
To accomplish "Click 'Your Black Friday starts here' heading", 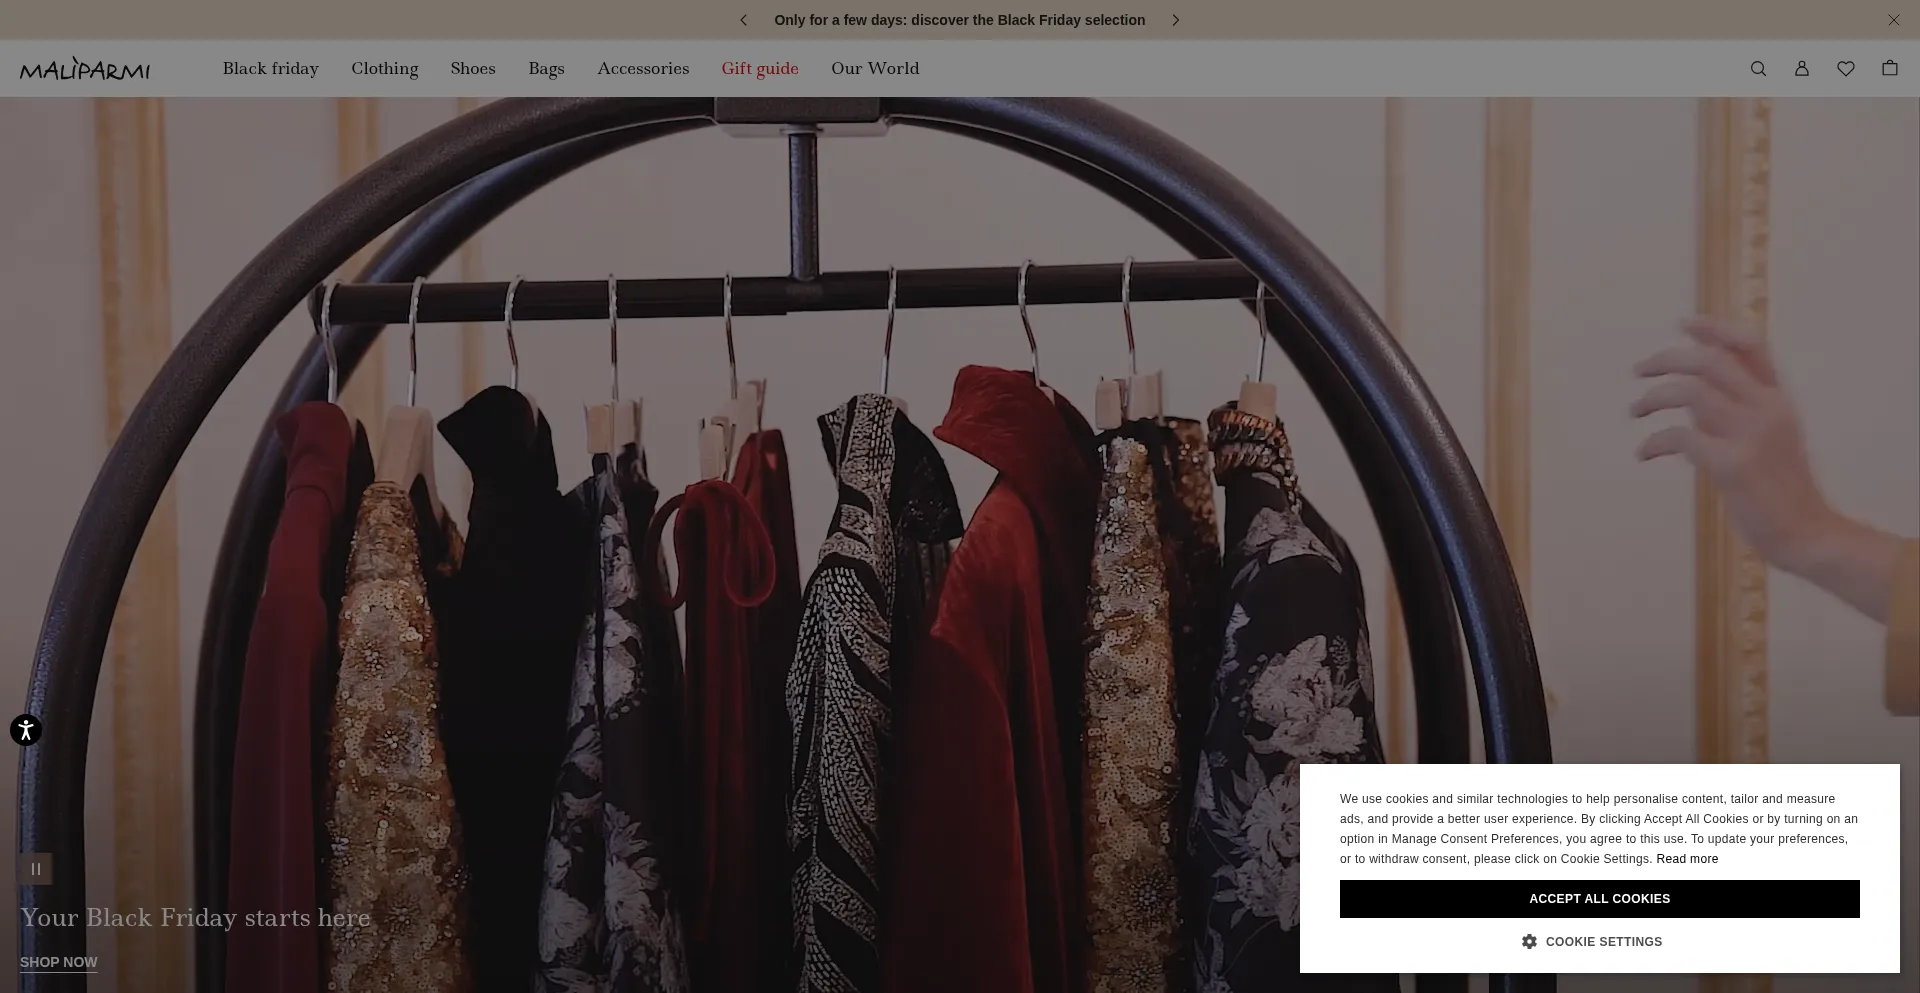I will pos(196,918).
